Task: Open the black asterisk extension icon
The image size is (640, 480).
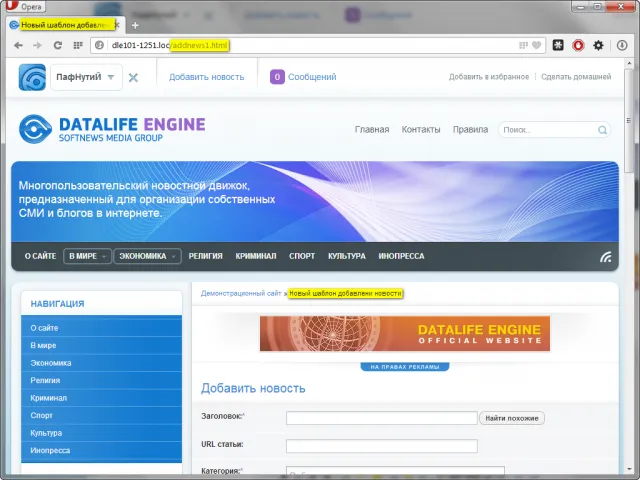Action: [558, 45]
